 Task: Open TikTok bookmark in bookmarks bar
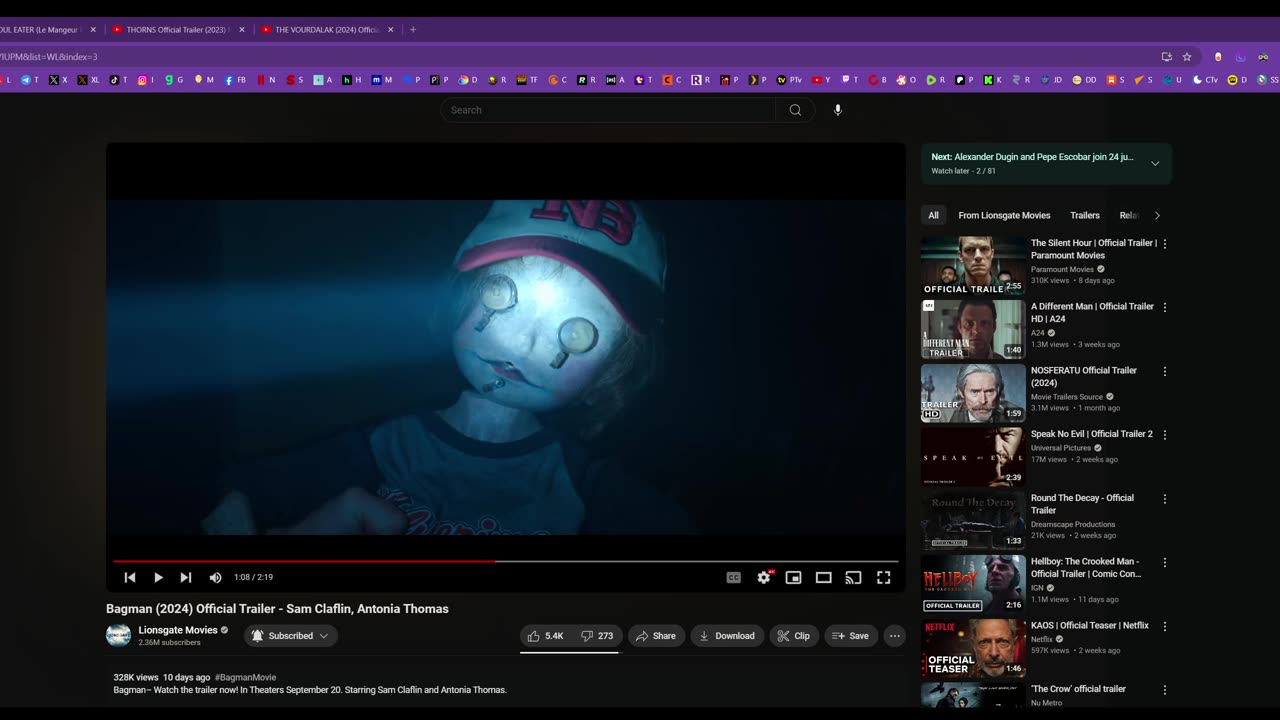[118, 80]
